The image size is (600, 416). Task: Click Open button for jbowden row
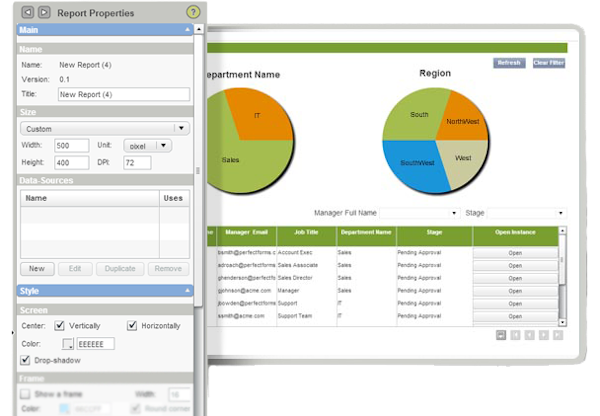(x=515, y=303)
